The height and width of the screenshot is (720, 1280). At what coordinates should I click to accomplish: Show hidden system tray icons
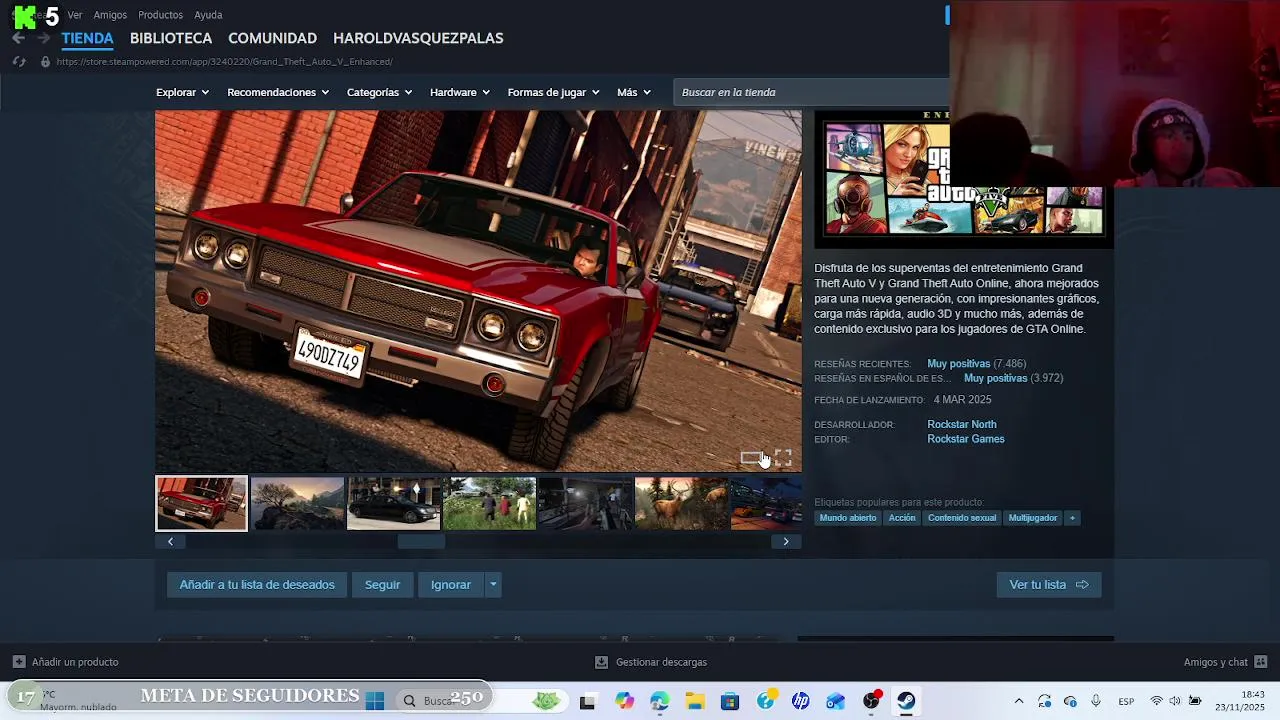[1019, 701]
